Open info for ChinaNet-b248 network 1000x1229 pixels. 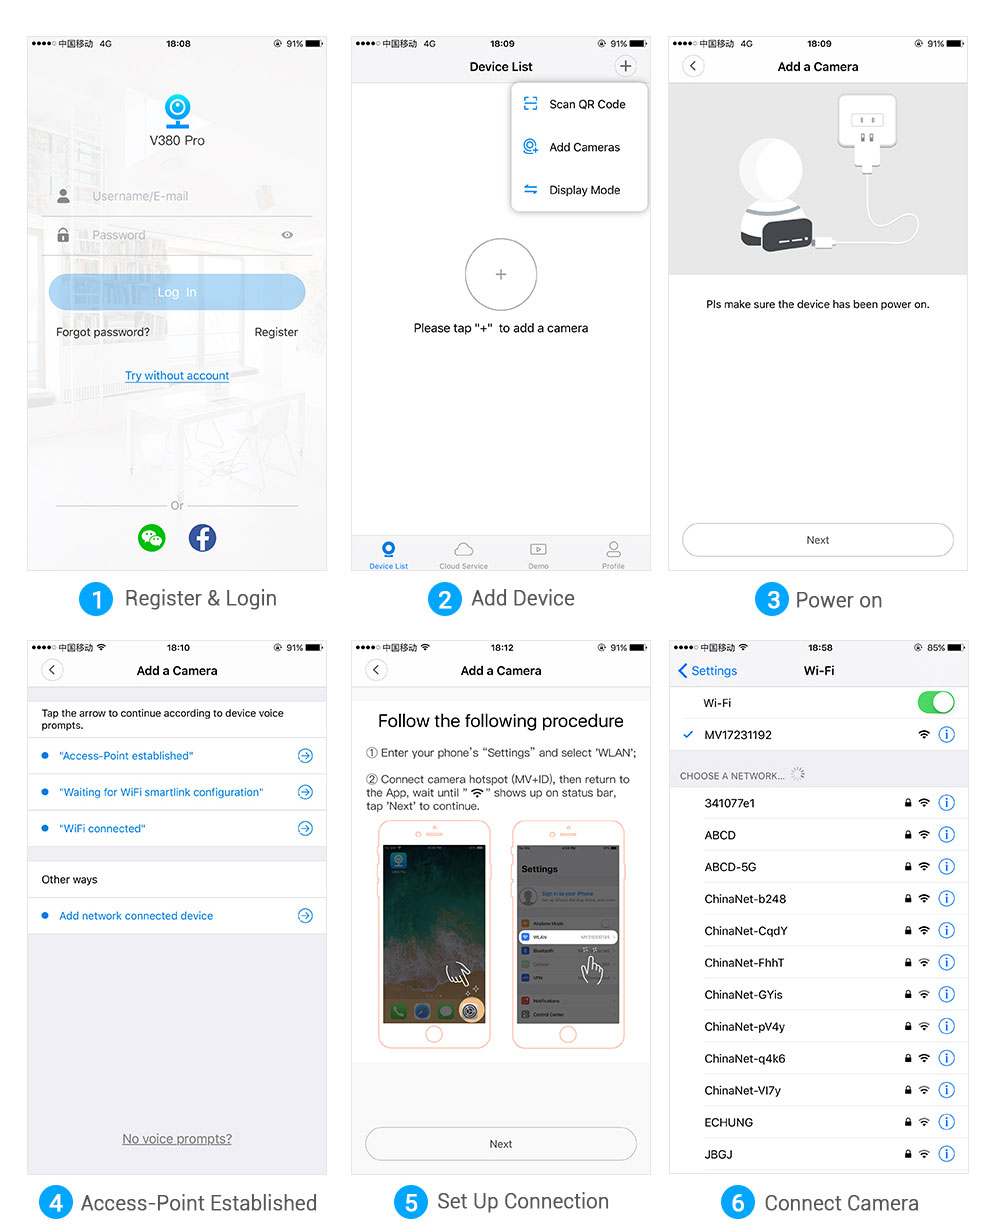click(947, 899)
